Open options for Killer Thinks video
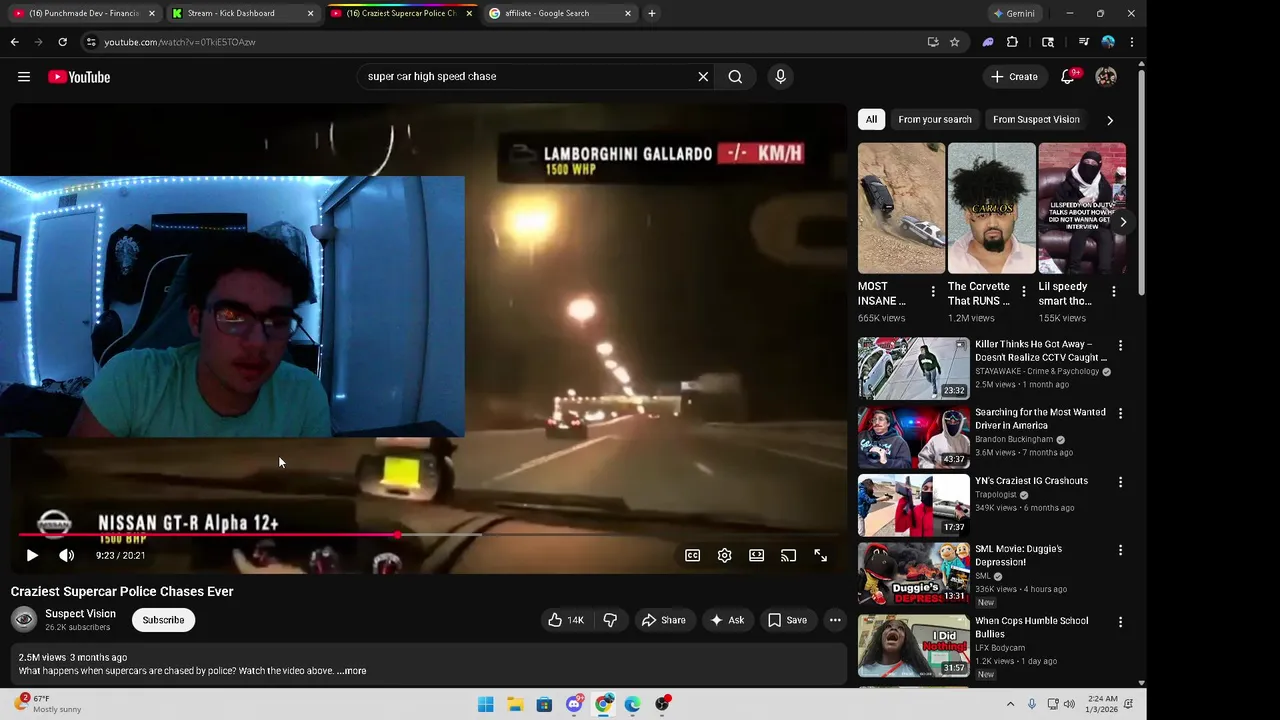Image resolution: width=1280 pixels, height=720 pixels. 1120,345
